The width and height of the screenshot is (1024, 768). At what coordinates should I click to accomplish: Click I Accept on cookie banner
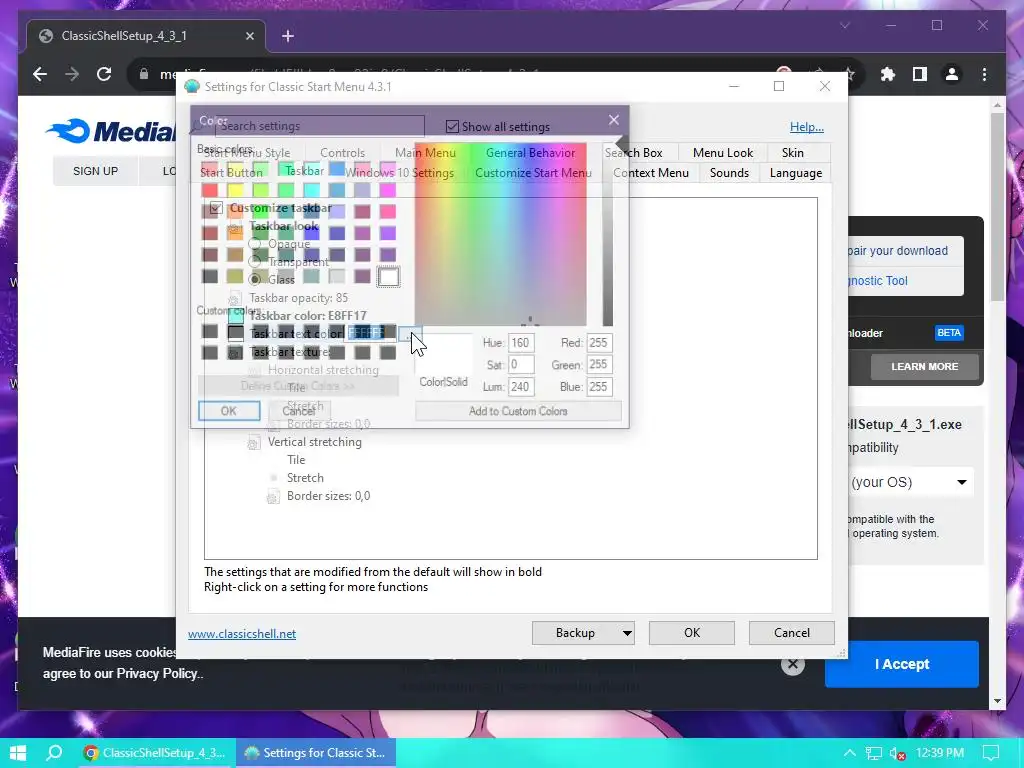click(x=902, y=664)
